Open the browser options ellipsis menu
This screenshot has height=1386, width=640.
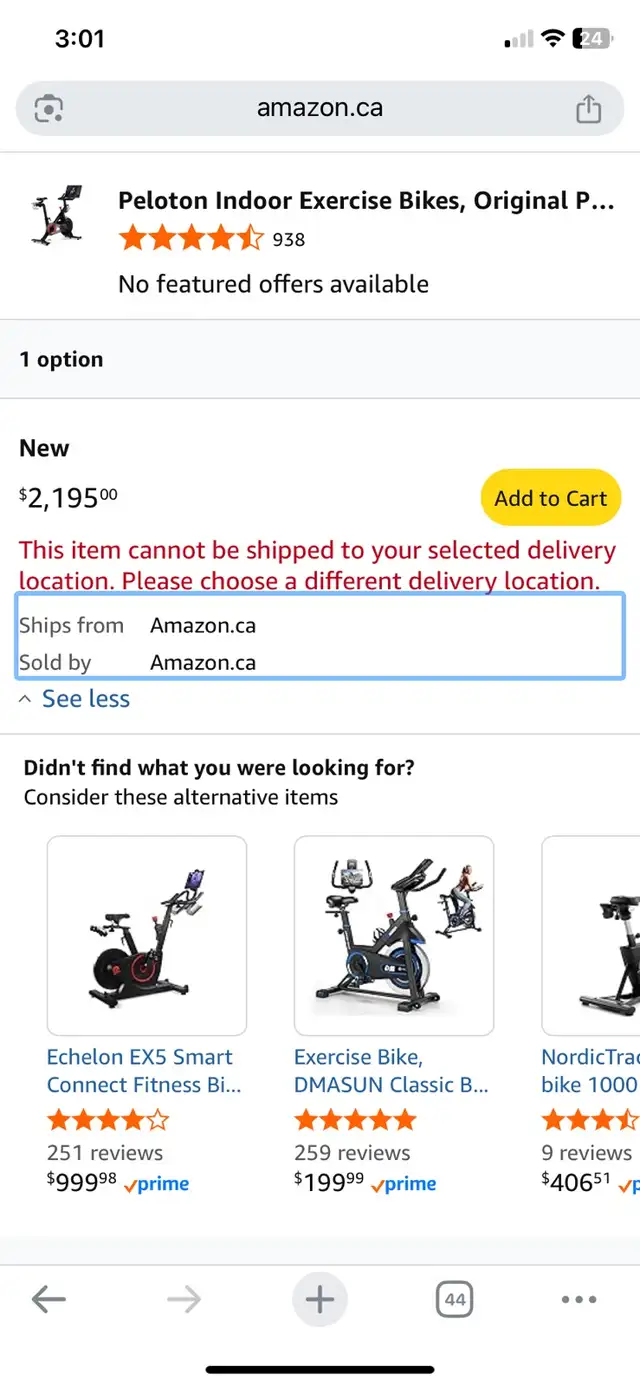click(x=578, y=1298)
